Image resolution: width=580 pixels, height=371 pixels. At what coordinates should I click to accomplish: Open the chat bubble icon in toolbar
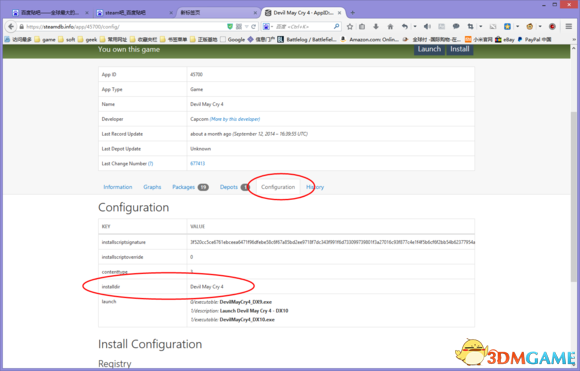[456, 27]
